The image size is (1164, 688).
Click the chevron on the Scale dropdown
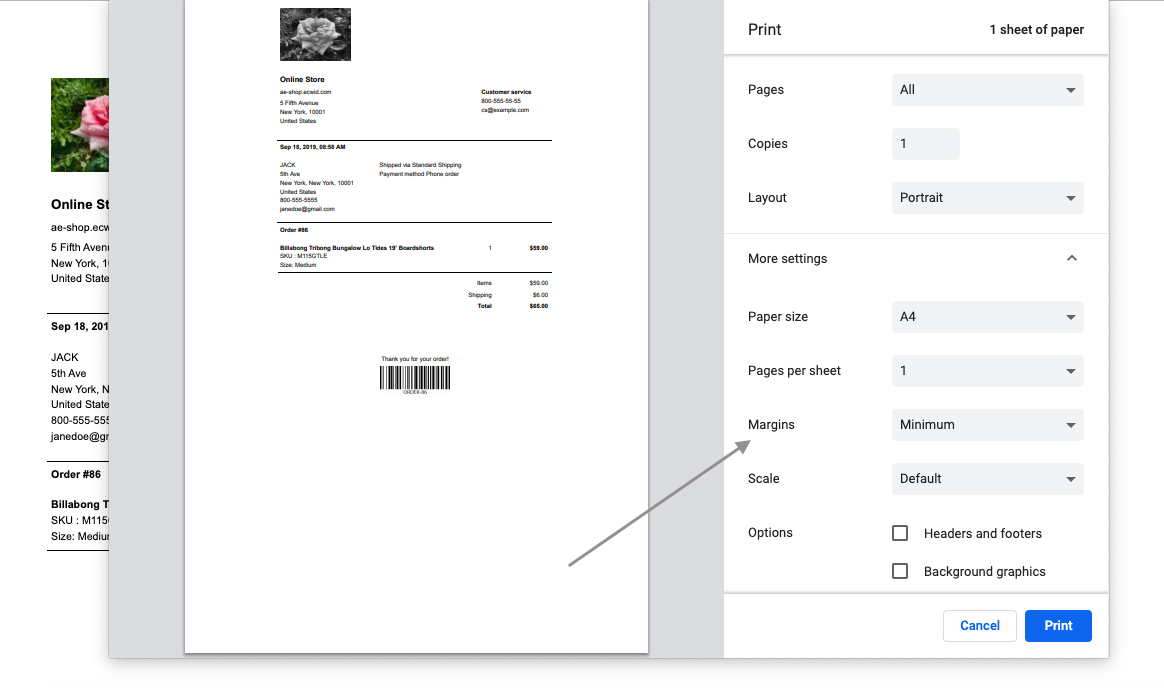[x=1071, y=479]
